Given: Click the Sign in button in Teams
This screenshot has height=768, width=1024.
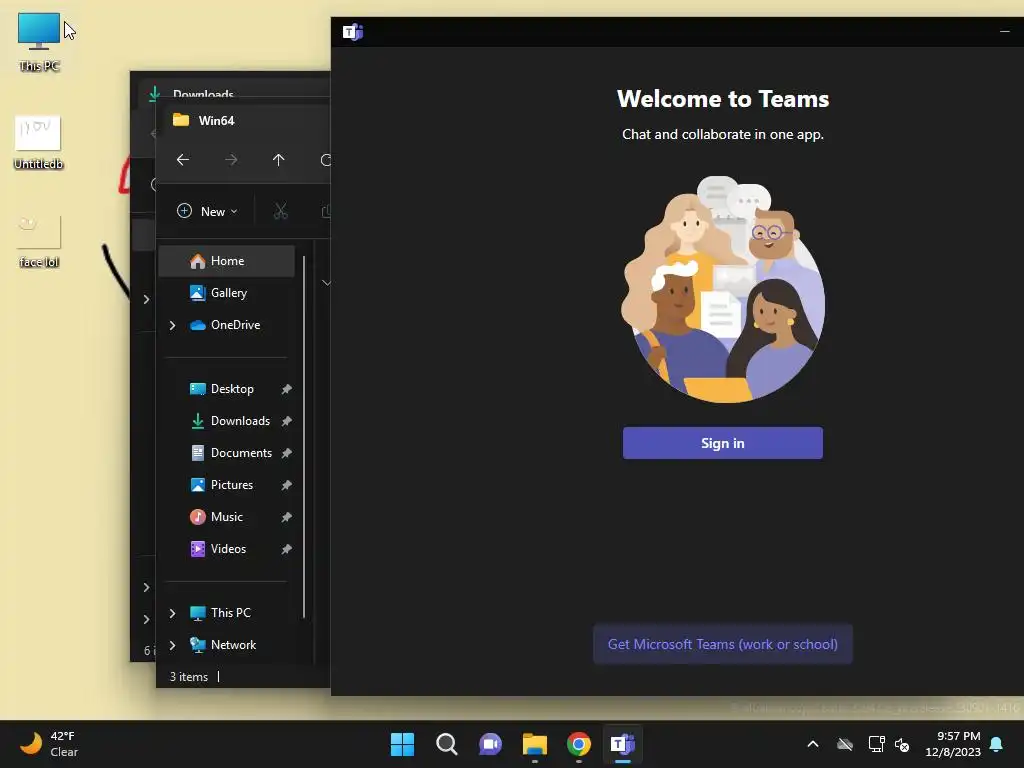Looking at the screenshot, I should pyautogui.click(x=722, y=443).
